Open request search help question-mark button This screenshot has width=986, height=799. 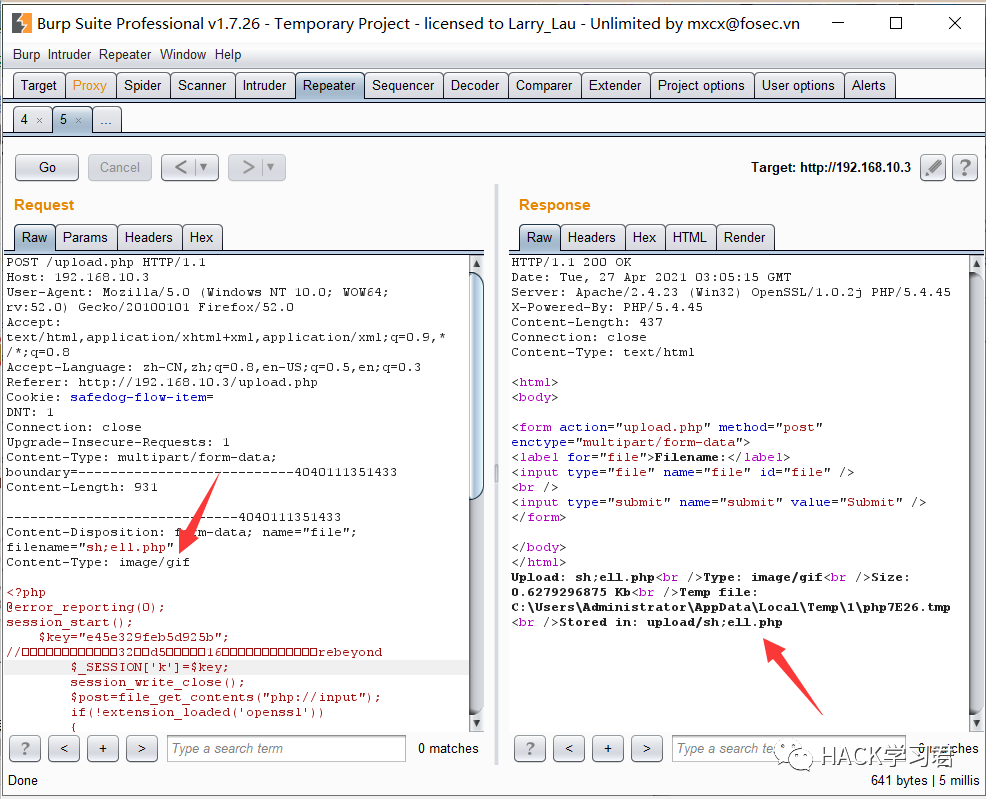[x=25, y=748]
